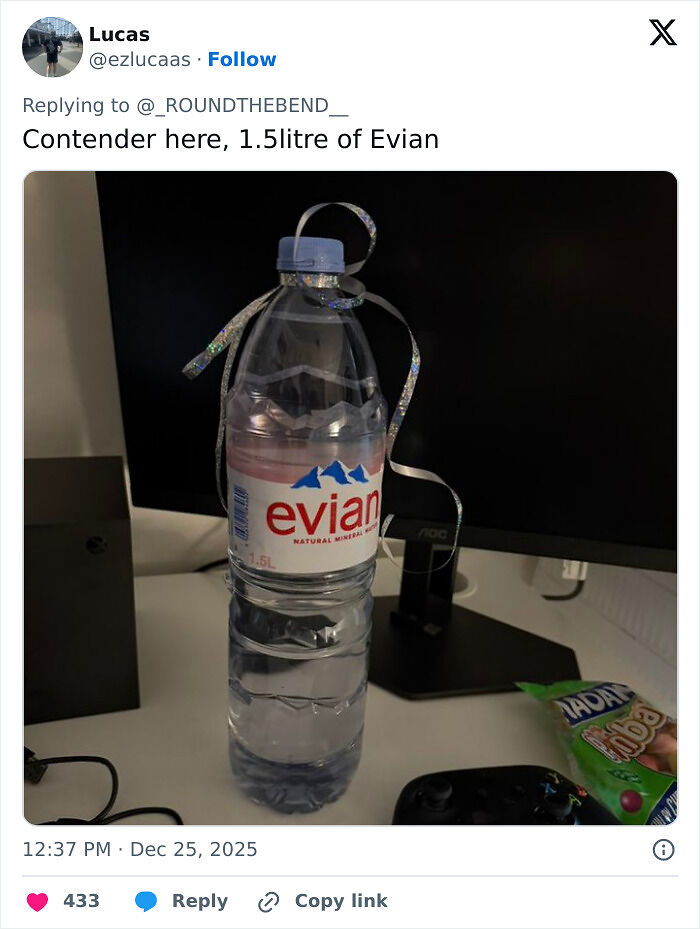Open the Lucas display name link

pos(119,34)
